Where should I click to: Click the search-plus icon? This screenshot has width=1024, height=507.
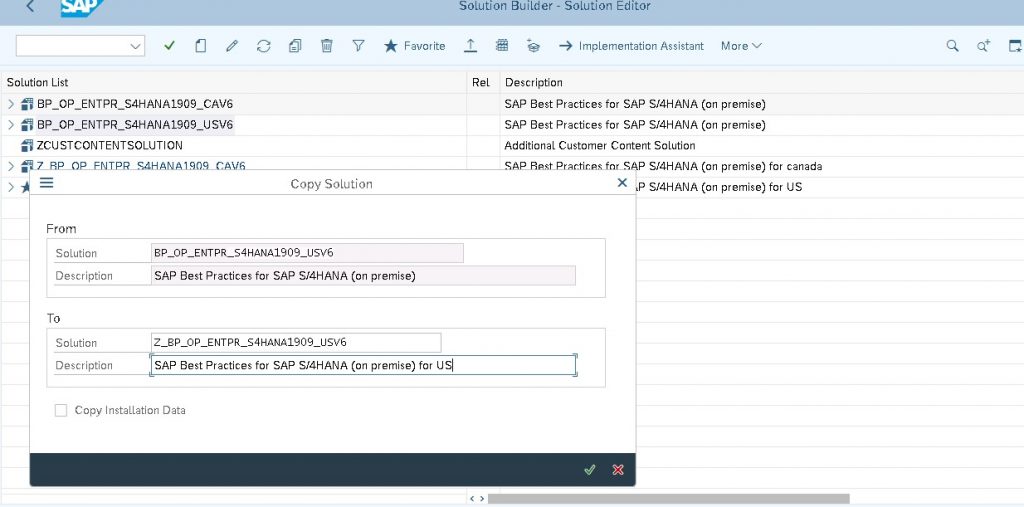pyautogui.click(x=984, y=46)
